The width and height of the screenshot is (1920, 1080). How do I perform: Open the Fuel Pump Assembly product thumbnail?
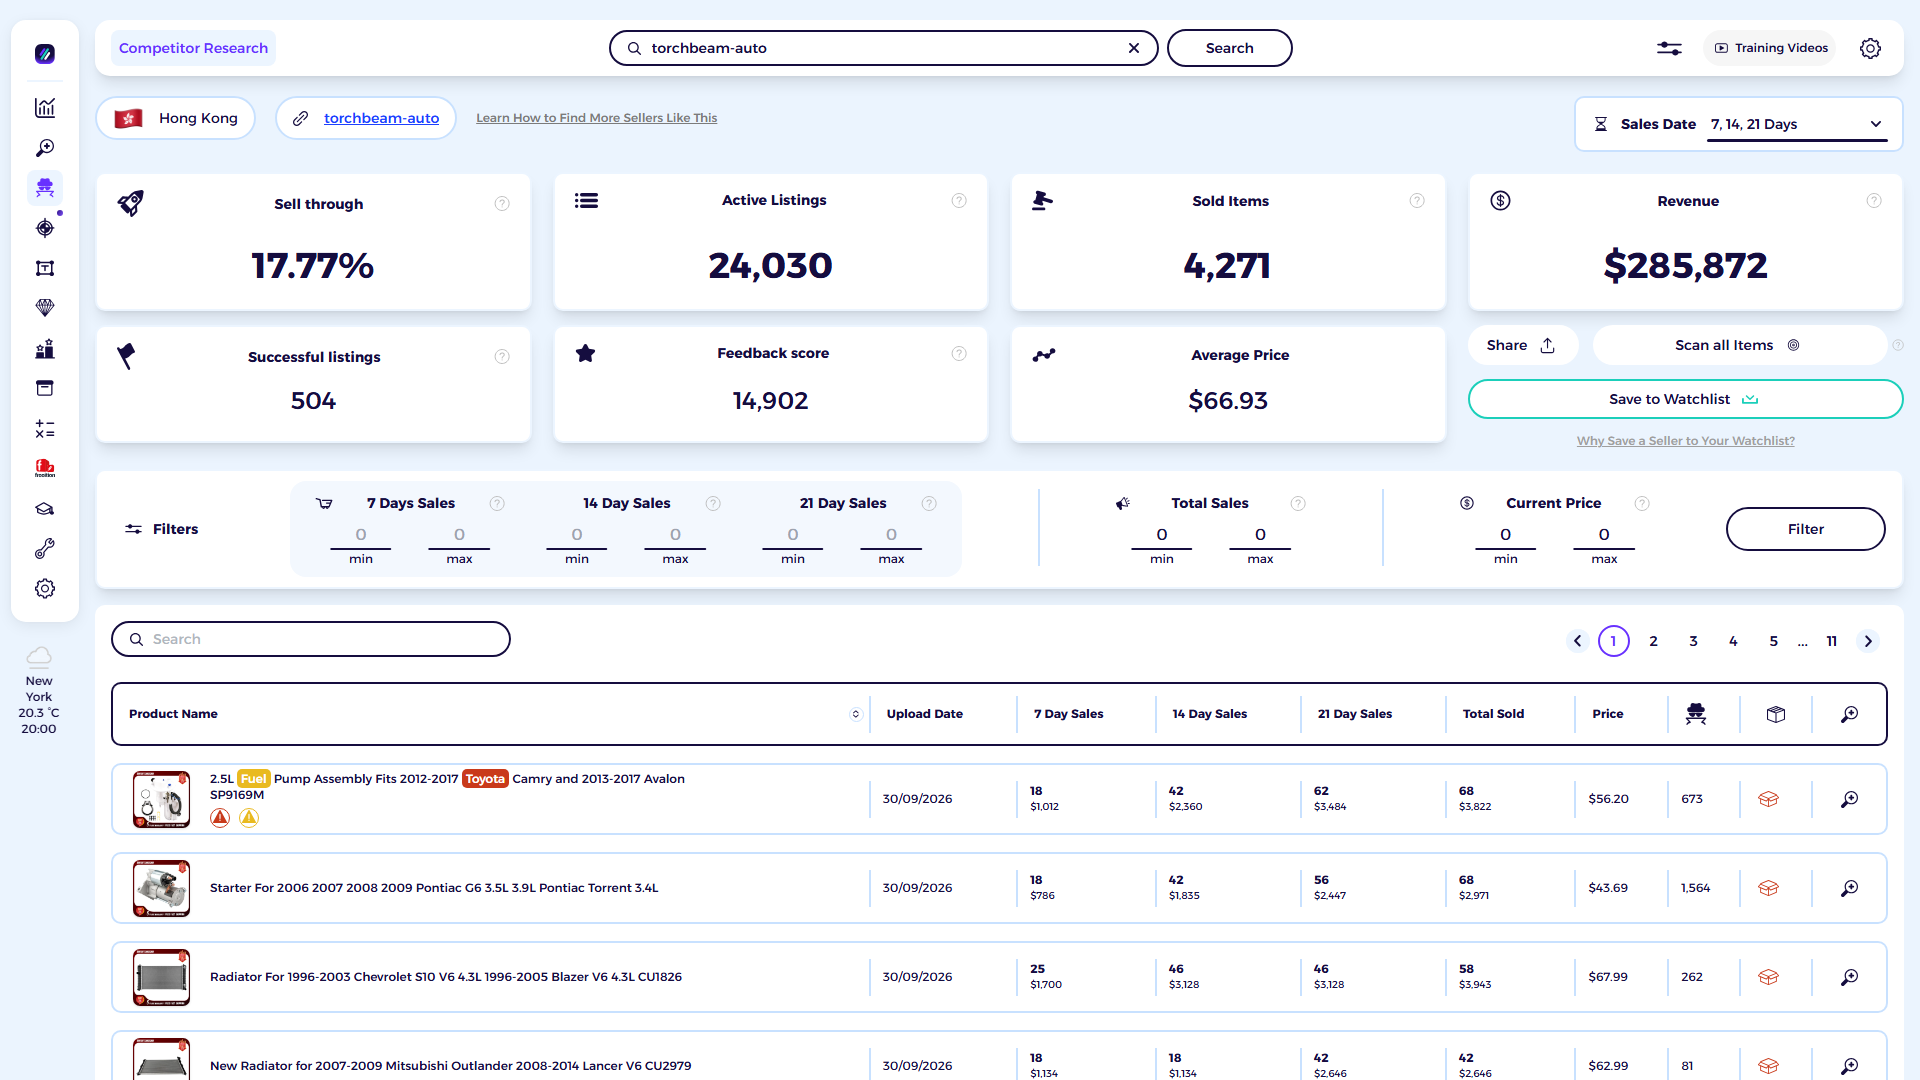pos(161,799)
